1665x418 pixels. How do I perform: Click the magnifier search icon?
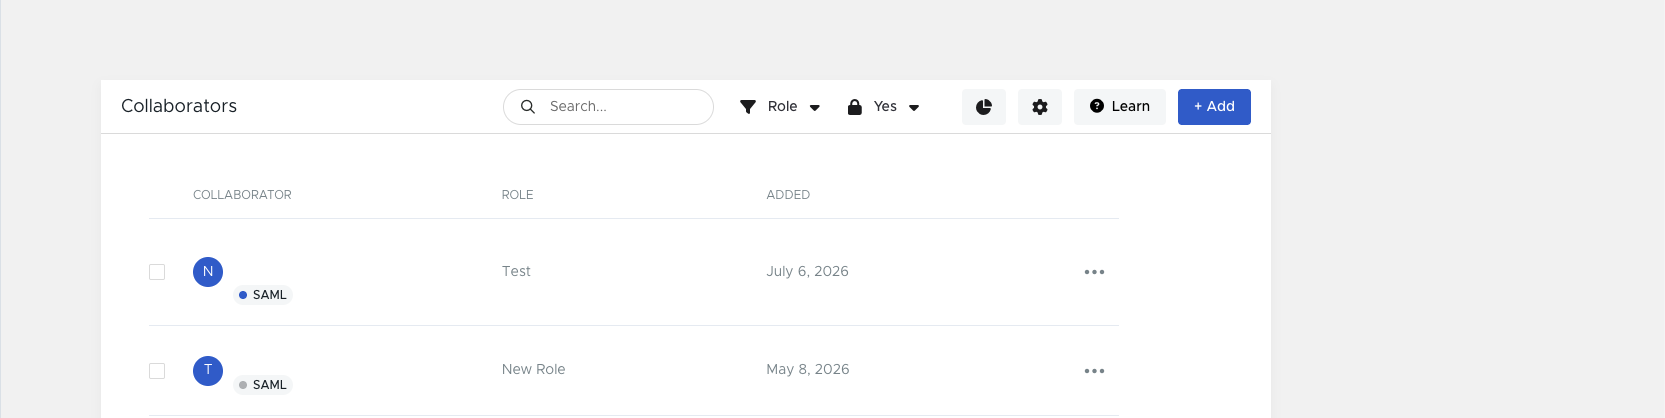(528, 107)
